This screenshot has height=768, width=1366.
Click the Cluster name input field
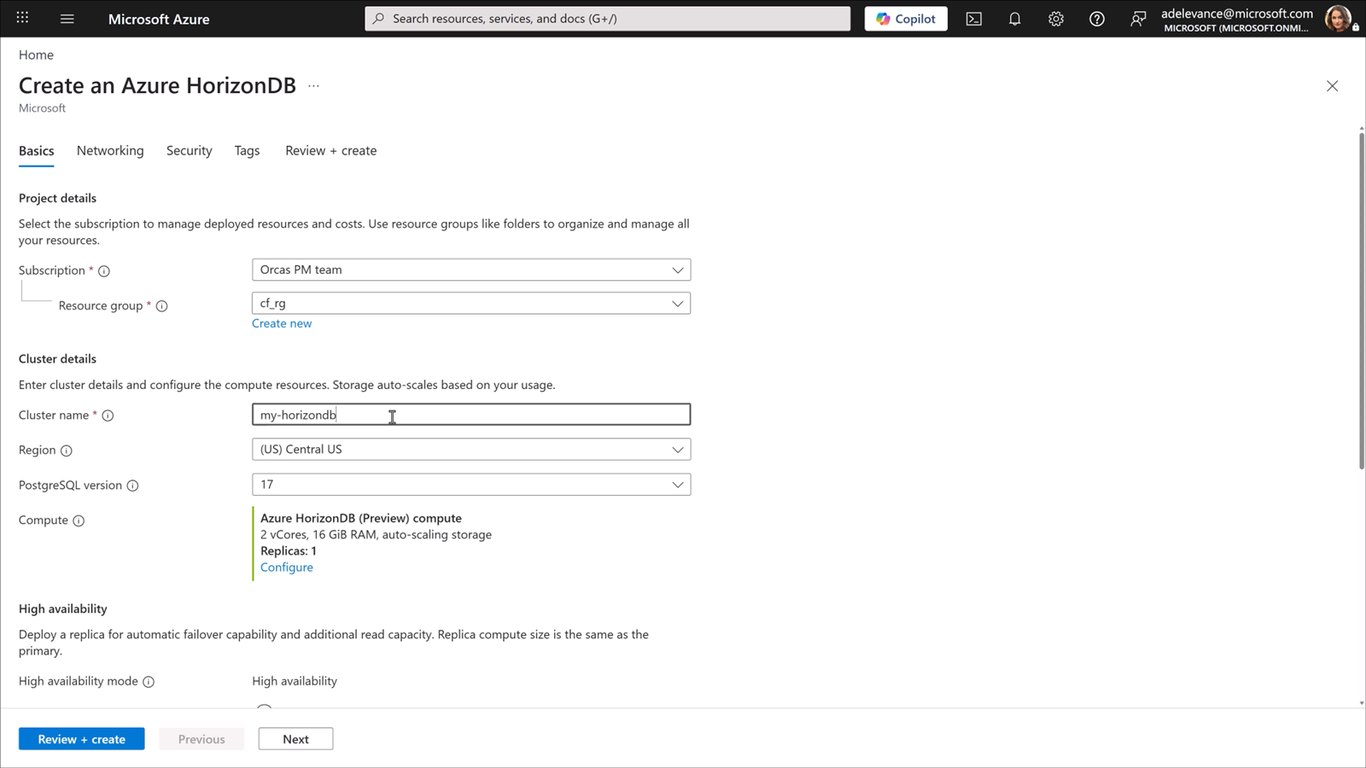pos(471,414)
